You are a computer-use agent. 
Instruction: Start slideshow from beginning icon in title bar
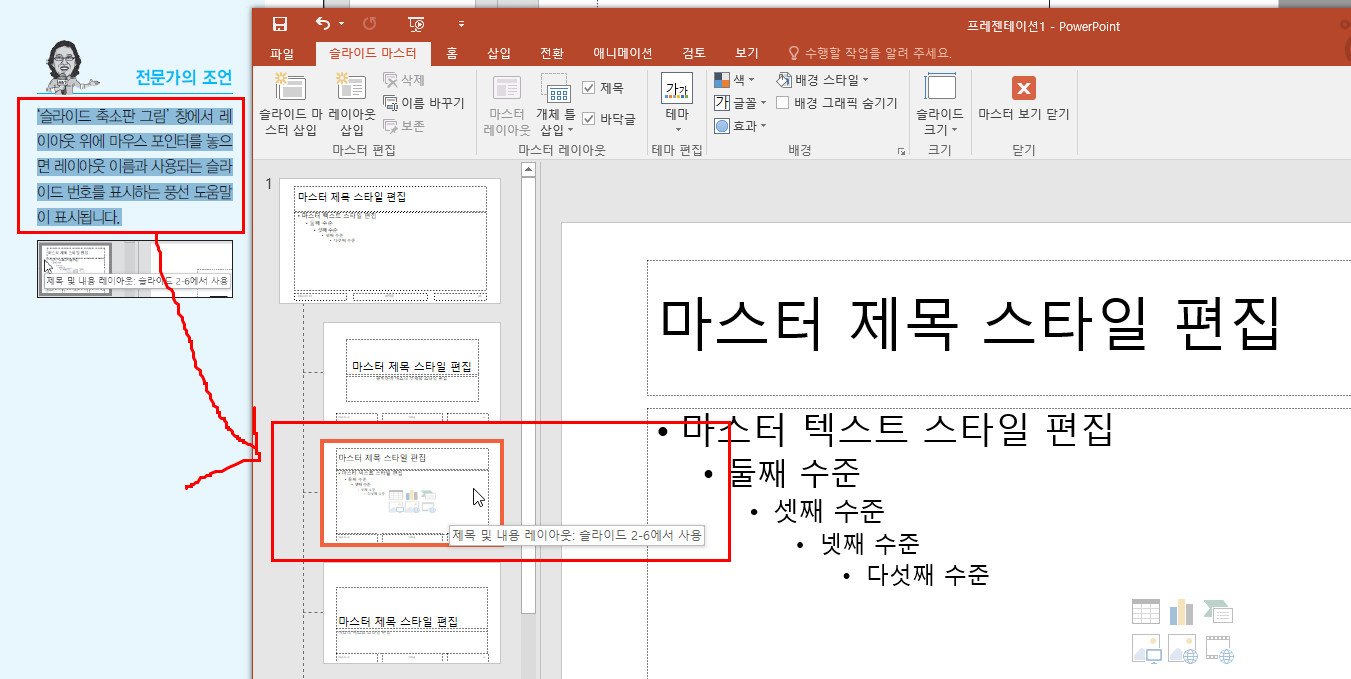416,24
